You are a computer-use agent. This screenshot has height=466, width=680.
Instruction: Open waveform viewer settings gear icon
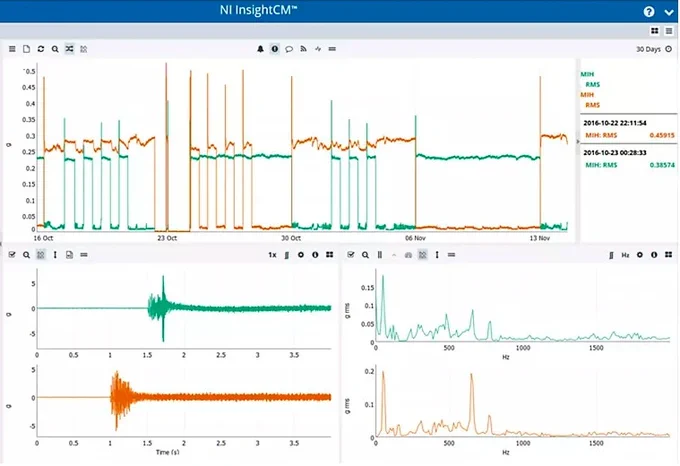pyautogui.click(x=301, y=255)
